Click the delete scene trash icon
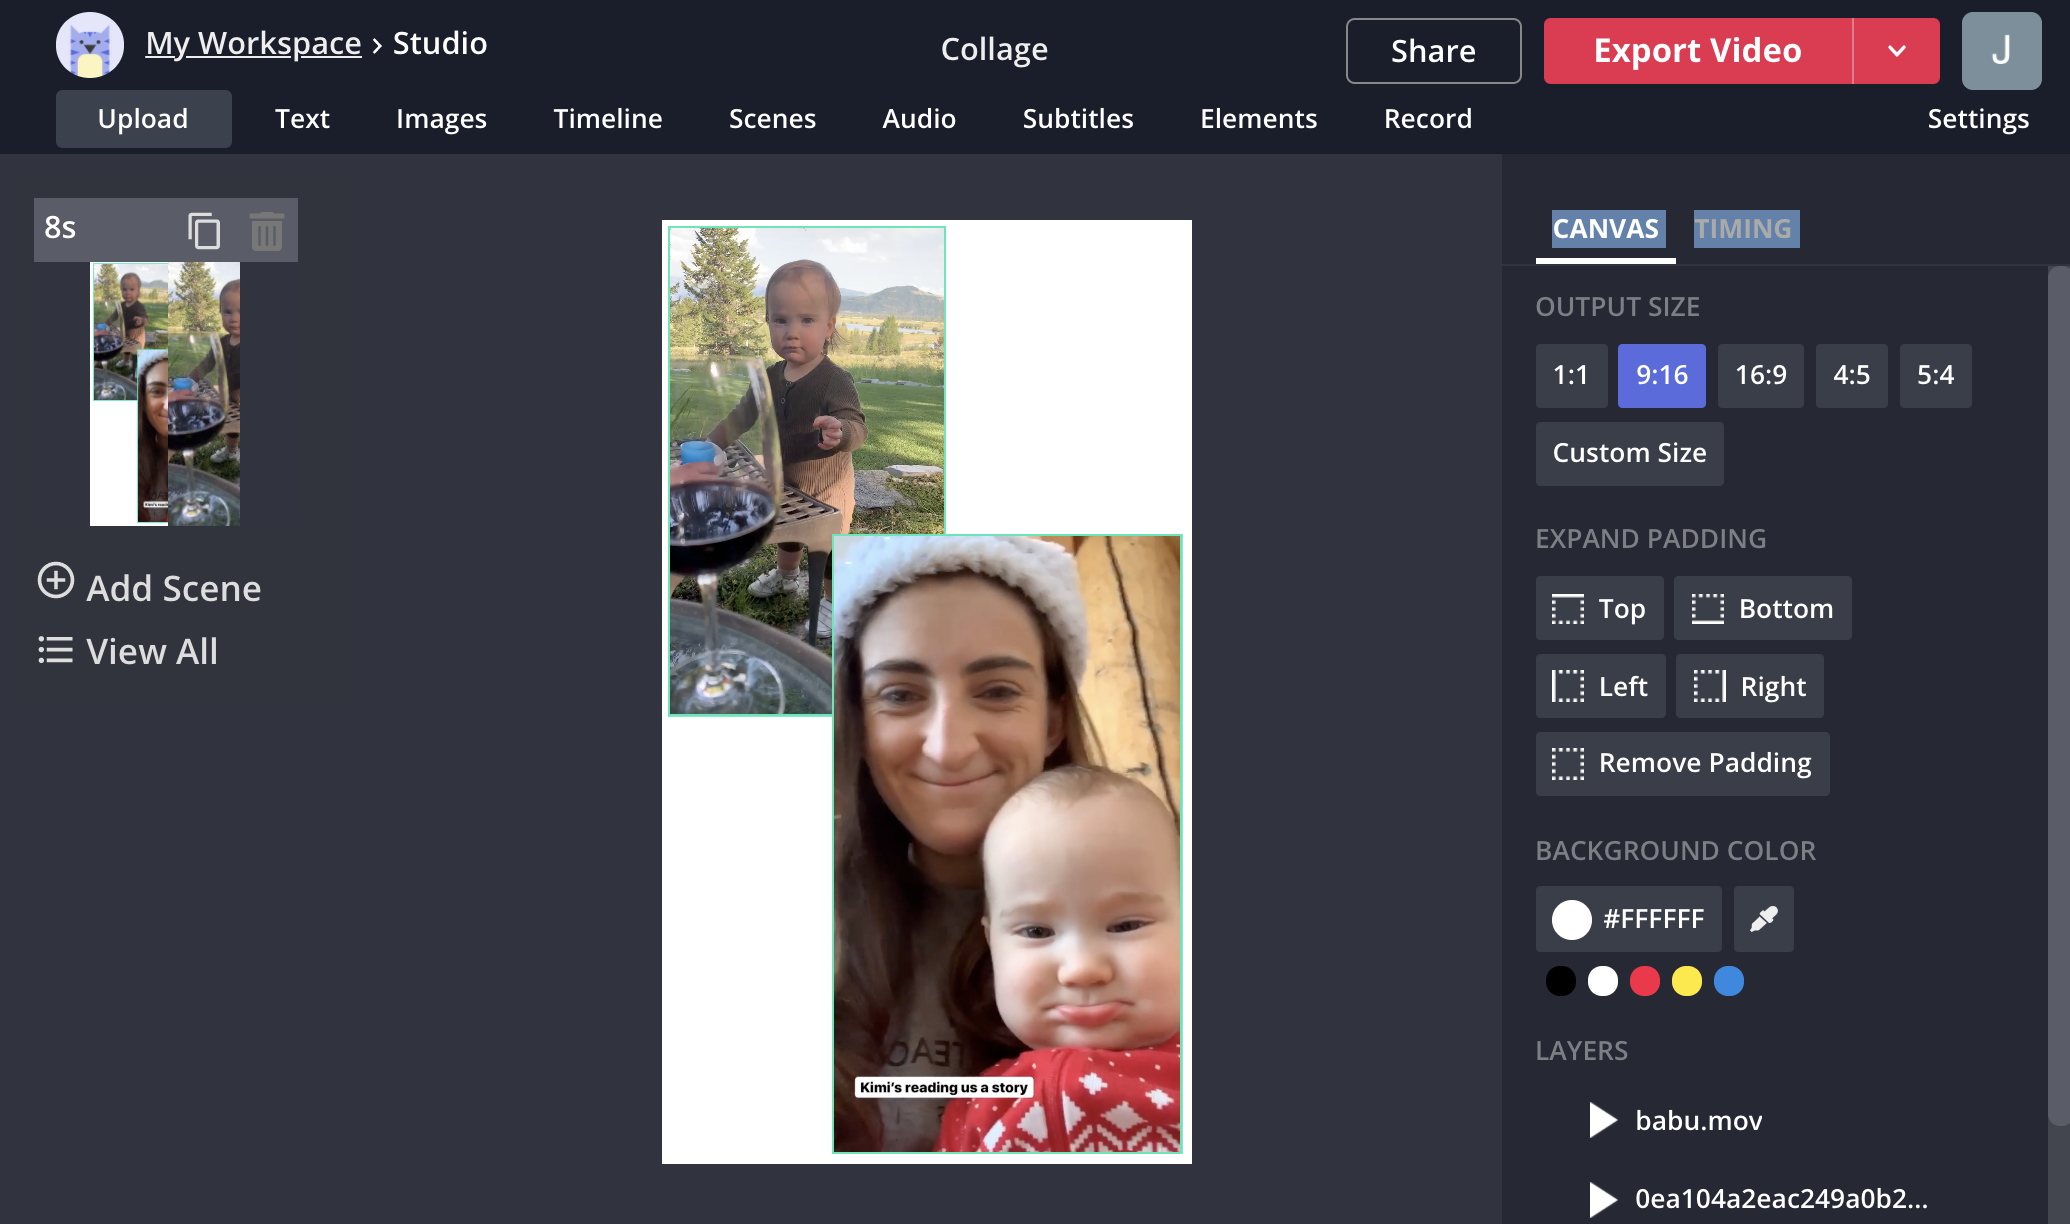Viewport: 2070px width, 1224px height. 266,231
